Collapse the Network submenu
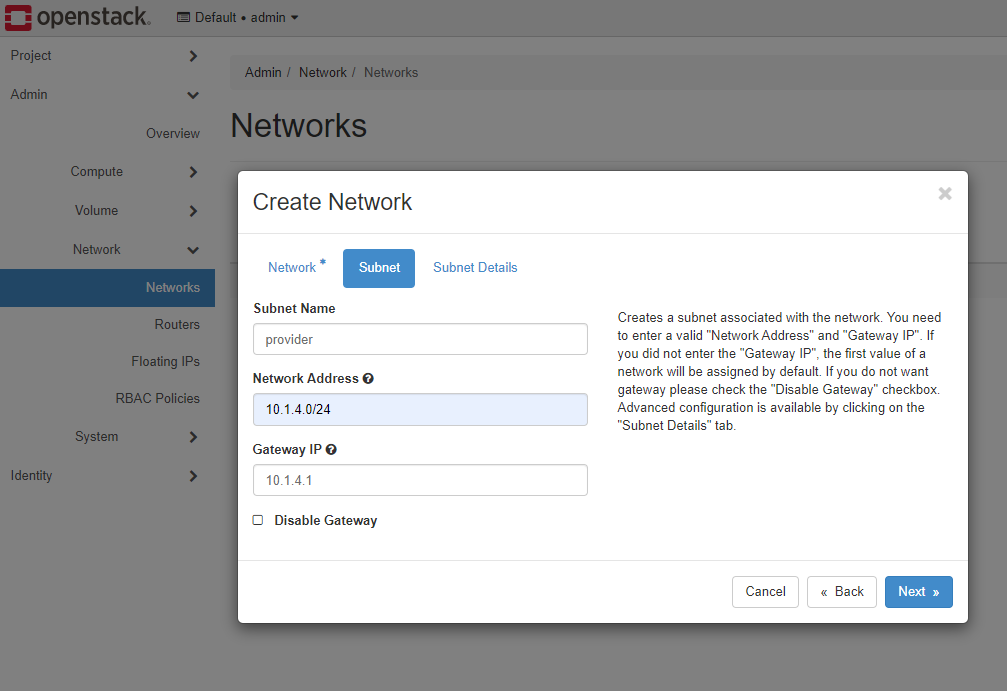 click(134, 249)
